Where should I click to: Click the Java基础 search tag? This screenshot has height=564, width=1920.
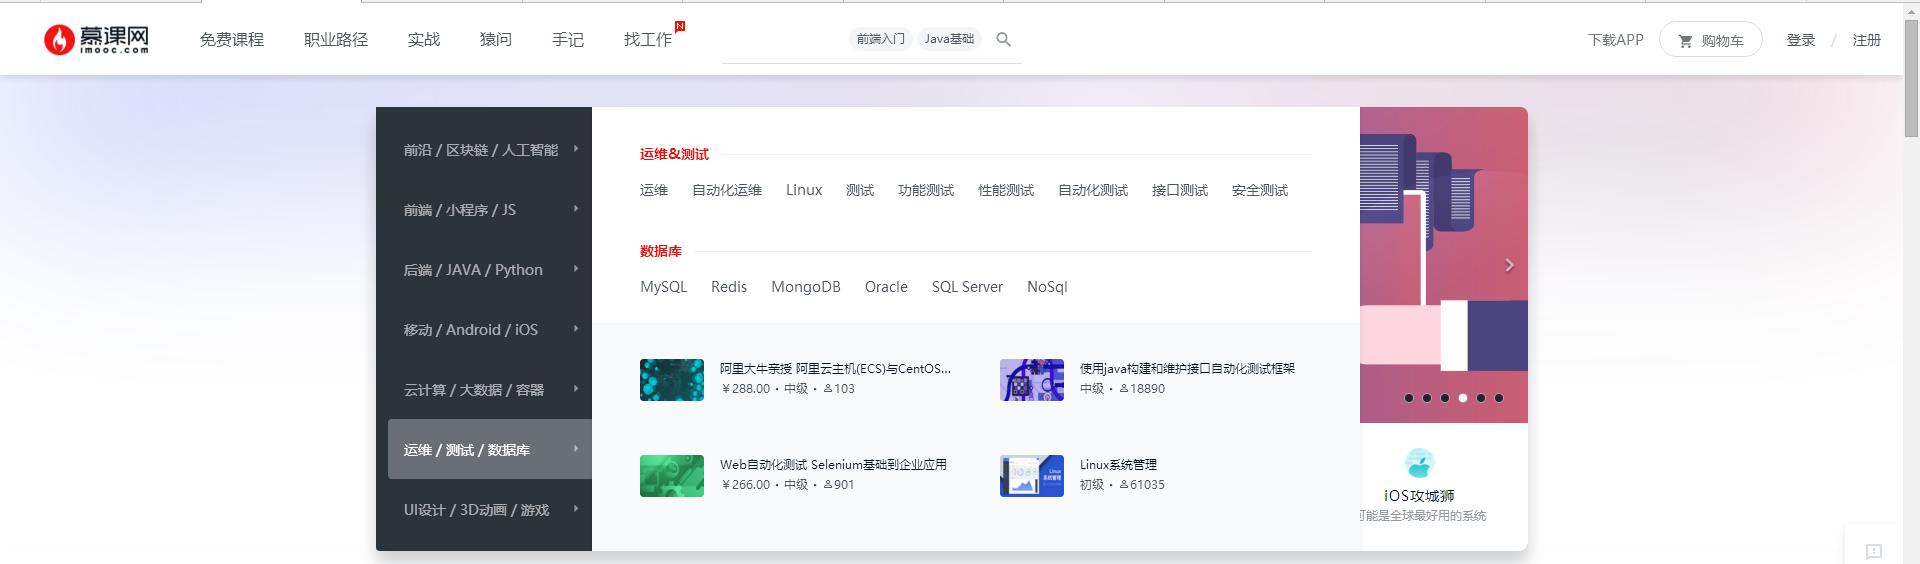click(x=949, y=39)
